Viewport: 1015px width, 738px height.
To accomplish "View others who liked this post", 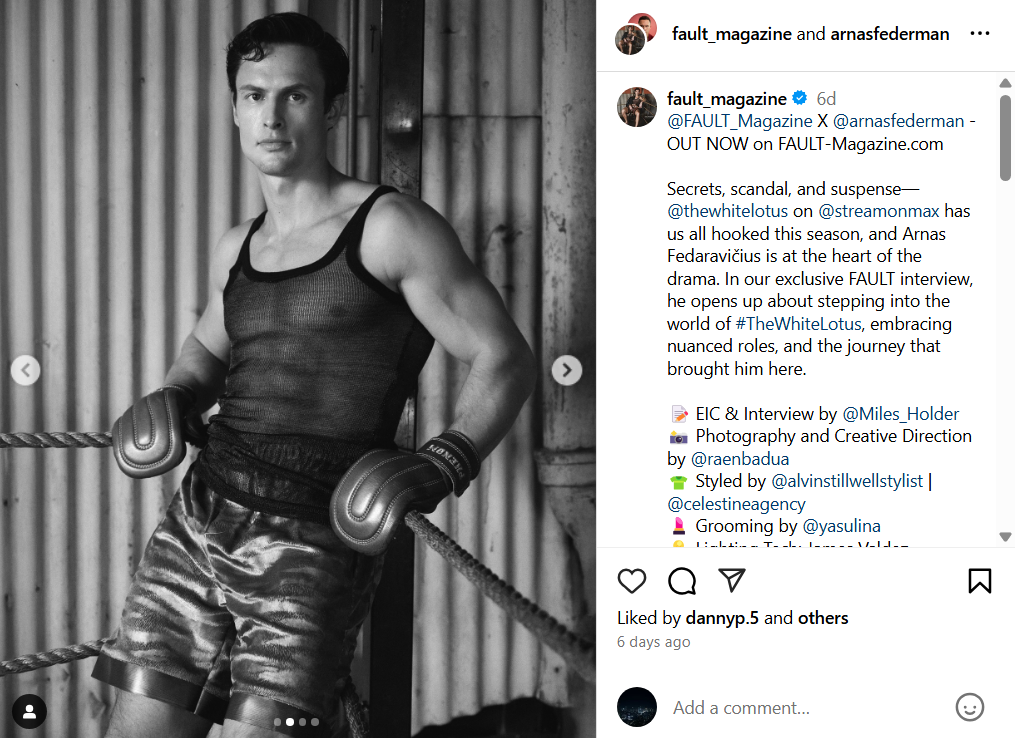I will pos(824,618).
